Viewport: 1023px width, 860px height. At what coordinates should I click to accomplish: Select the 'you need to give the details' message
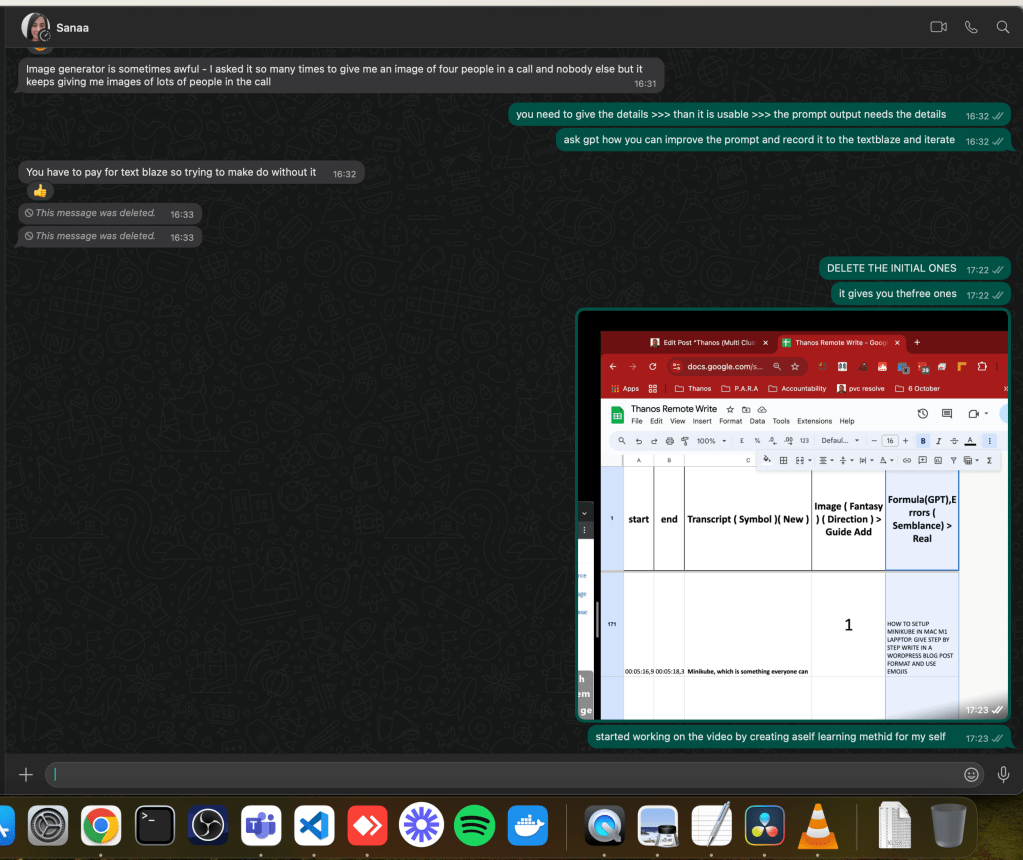point(759,115)
